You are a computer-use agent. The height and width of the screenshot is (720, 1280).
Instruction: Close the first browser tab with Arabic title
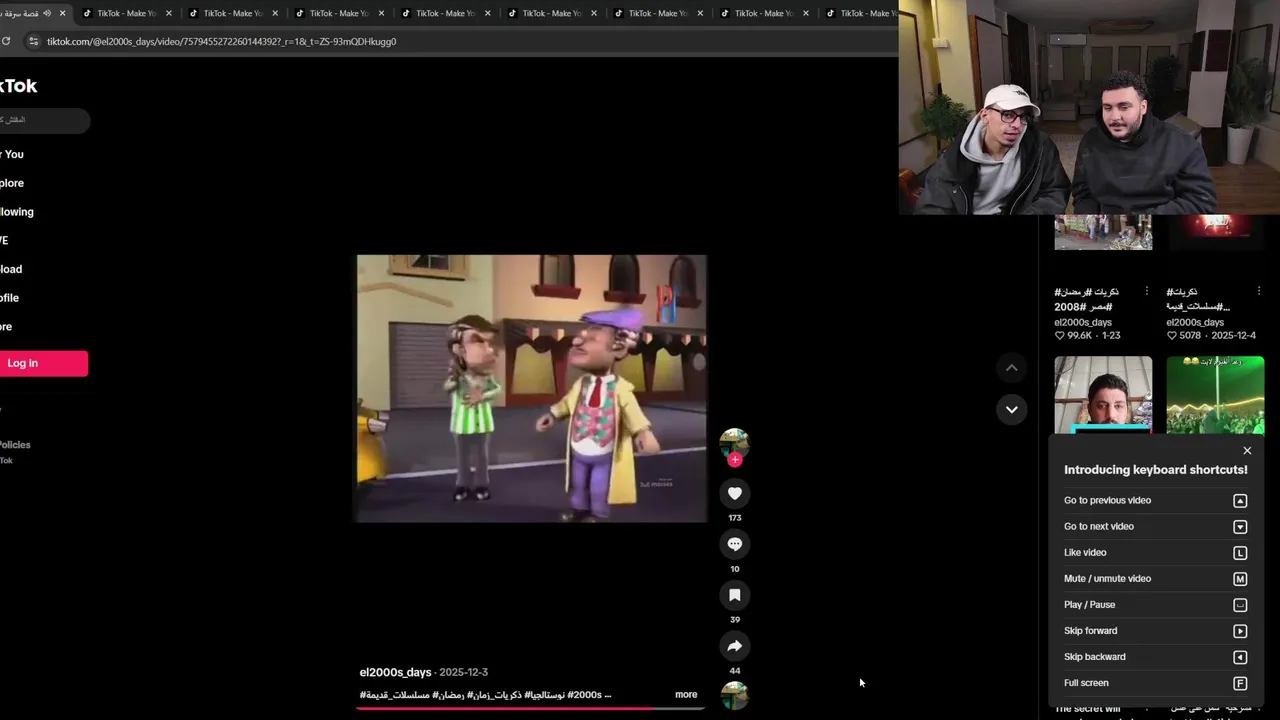click(x=62, y=13)
